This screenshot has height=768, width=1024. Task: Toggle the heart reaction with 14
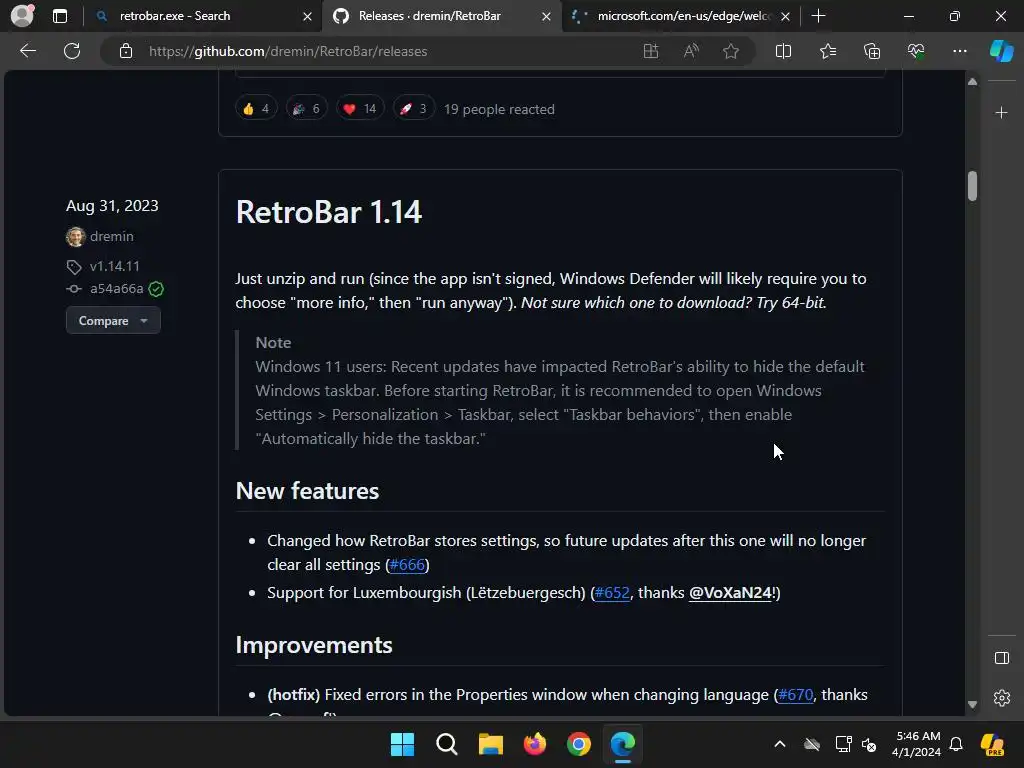pos(360,109)
